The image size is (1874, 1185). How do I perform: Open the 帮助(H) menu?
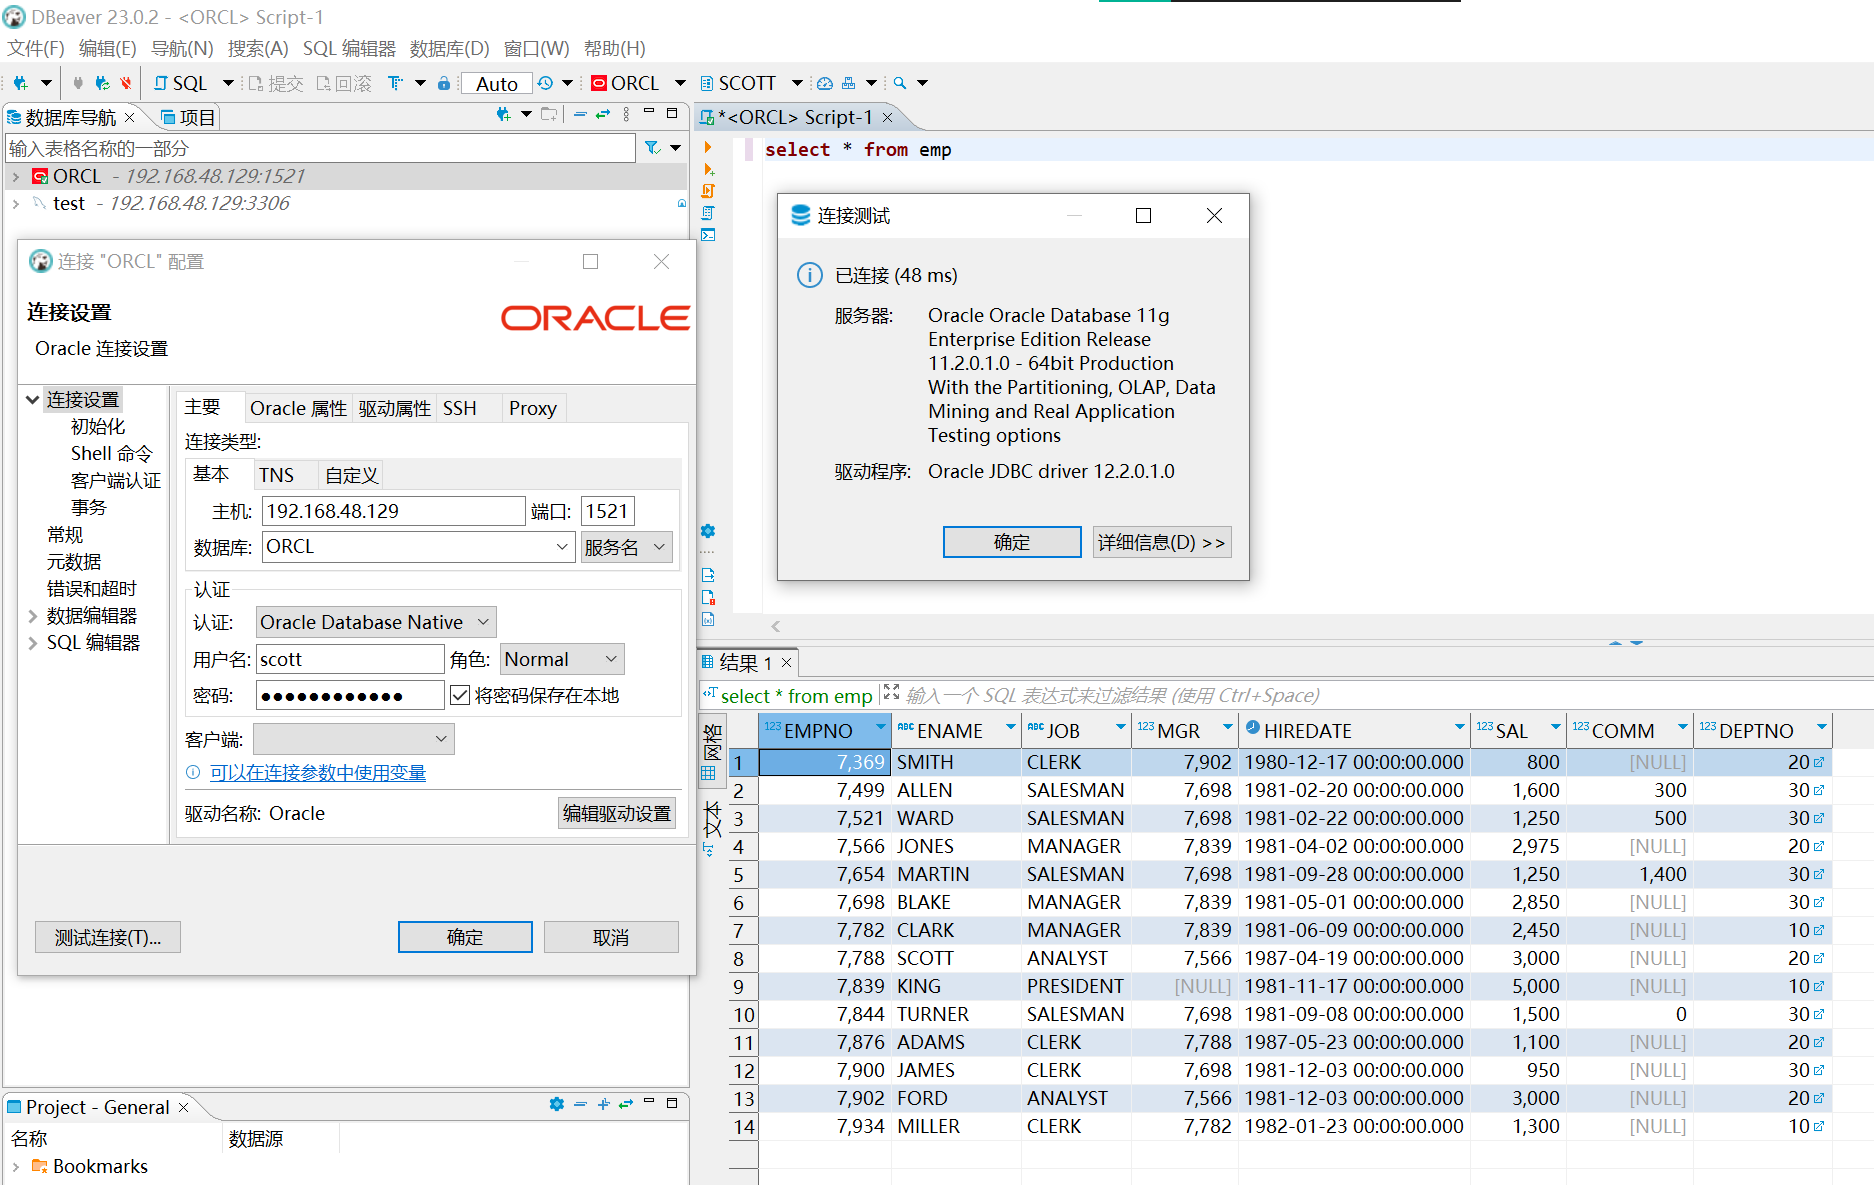614,48
